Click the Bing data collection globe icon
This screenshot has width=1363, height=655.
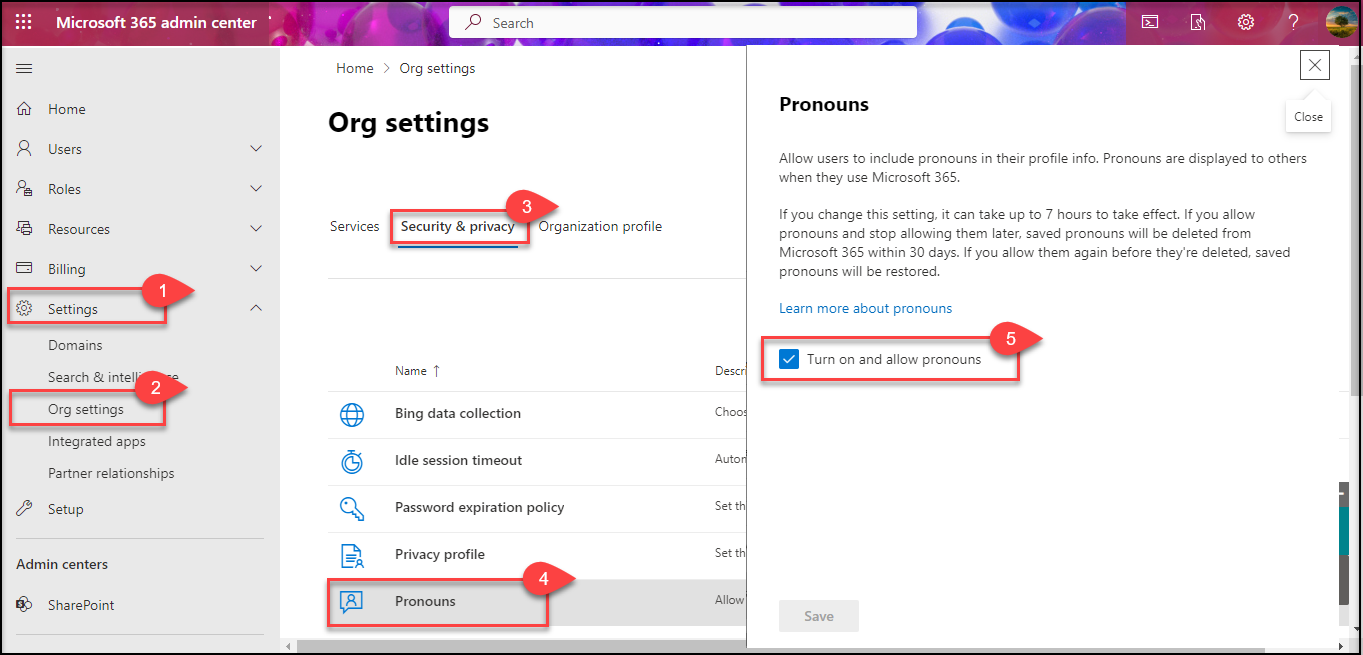click(x=352, y=414)
